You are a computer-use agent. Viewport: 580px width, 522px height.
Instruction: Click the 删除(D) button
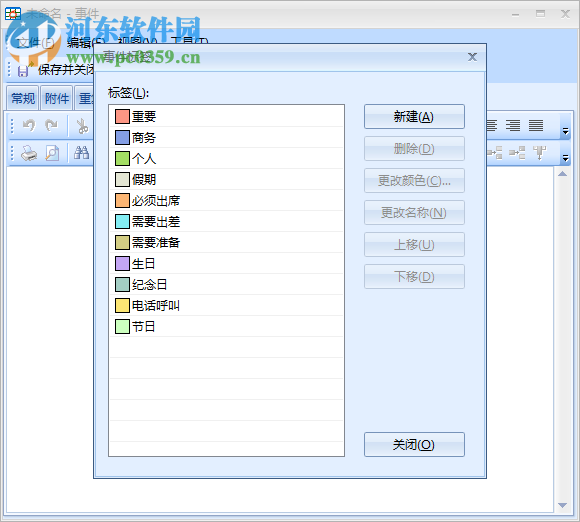414,149
